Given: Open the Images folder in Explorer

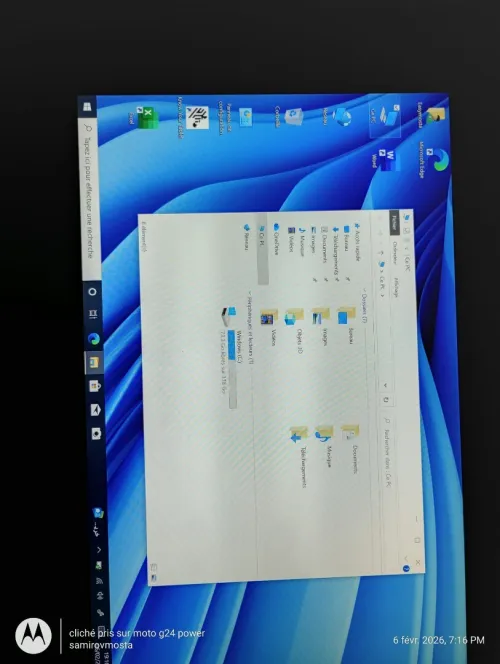Looking at the screenshot, I should tap(321, 324).
